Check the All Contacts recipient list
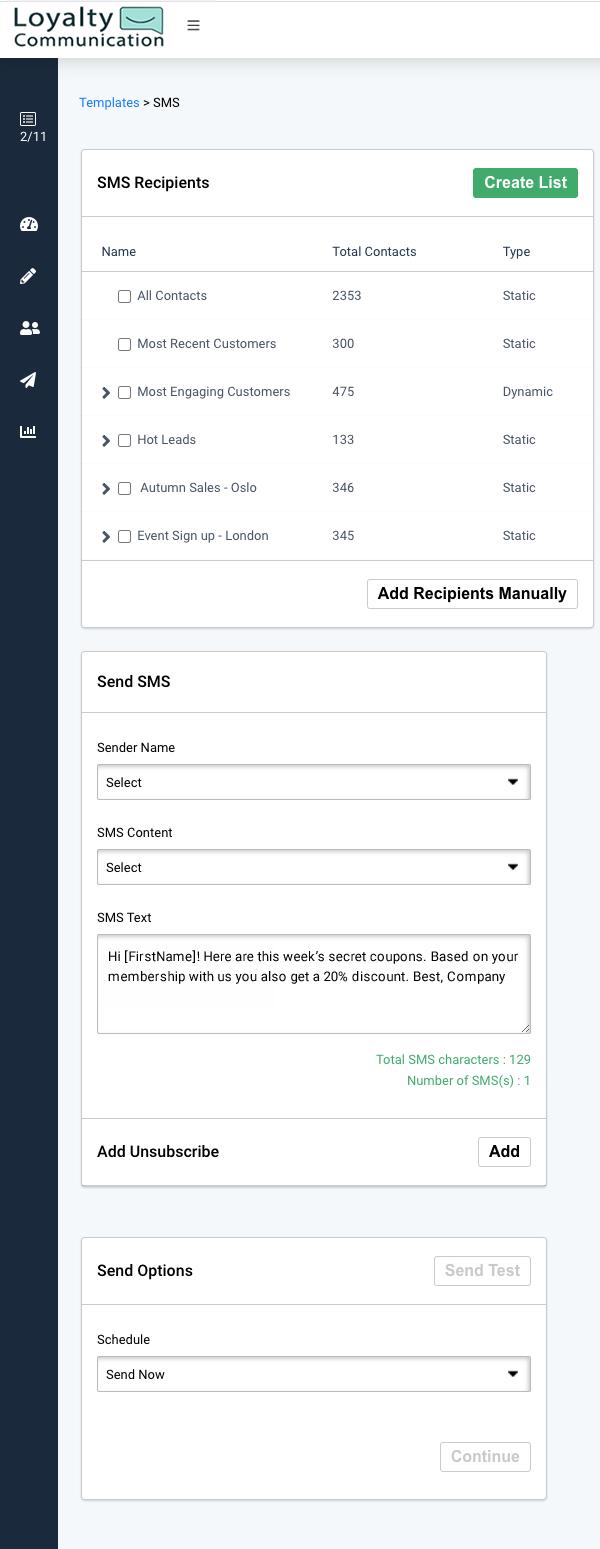The width and height of the screenshot is (600, 1549). [x=124, y=296]
